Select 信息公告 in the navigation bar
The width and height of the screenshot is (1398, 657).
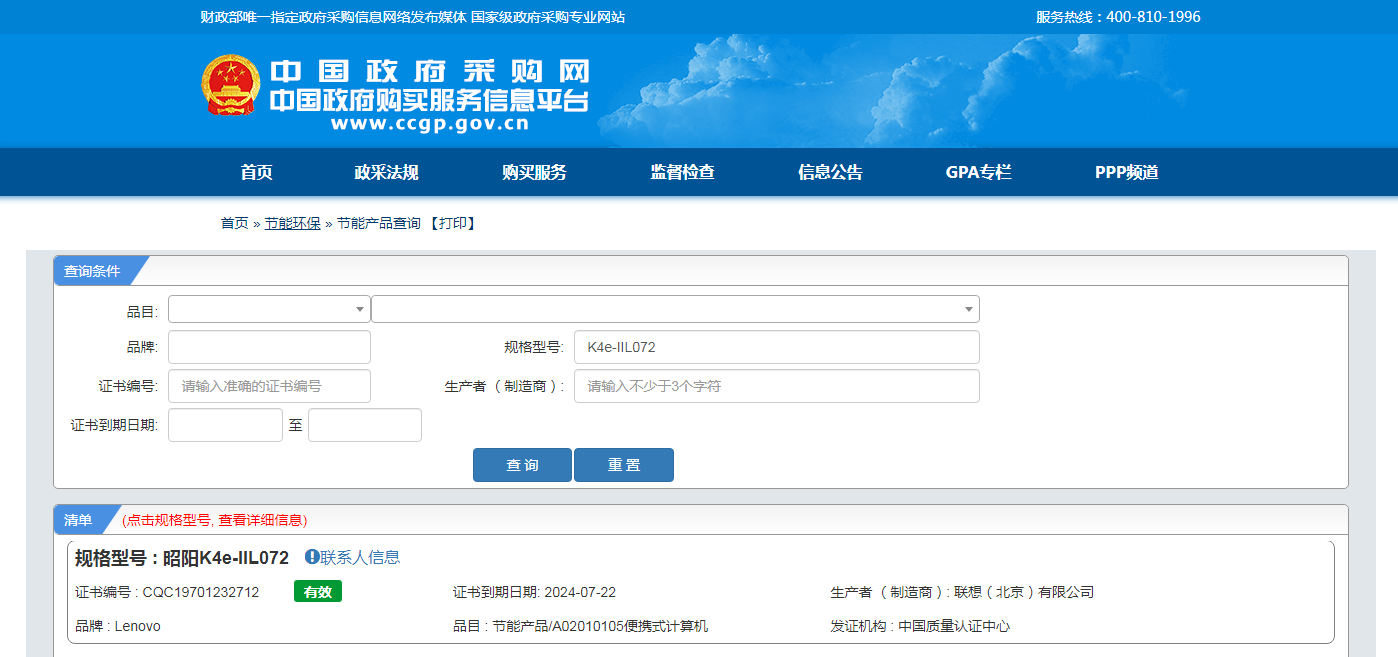[830, 172]
